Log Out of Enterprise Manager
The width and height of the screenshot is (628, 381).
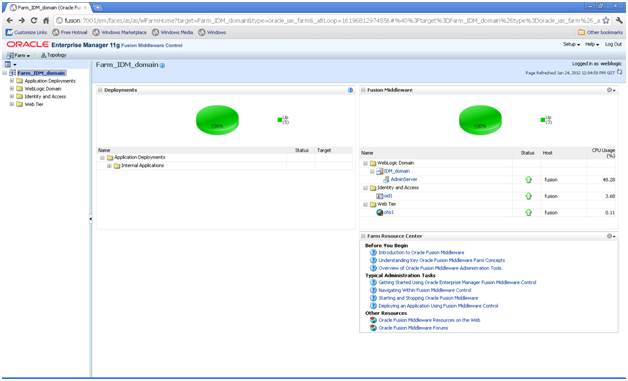pyautogui.click(x=613, y=44)
